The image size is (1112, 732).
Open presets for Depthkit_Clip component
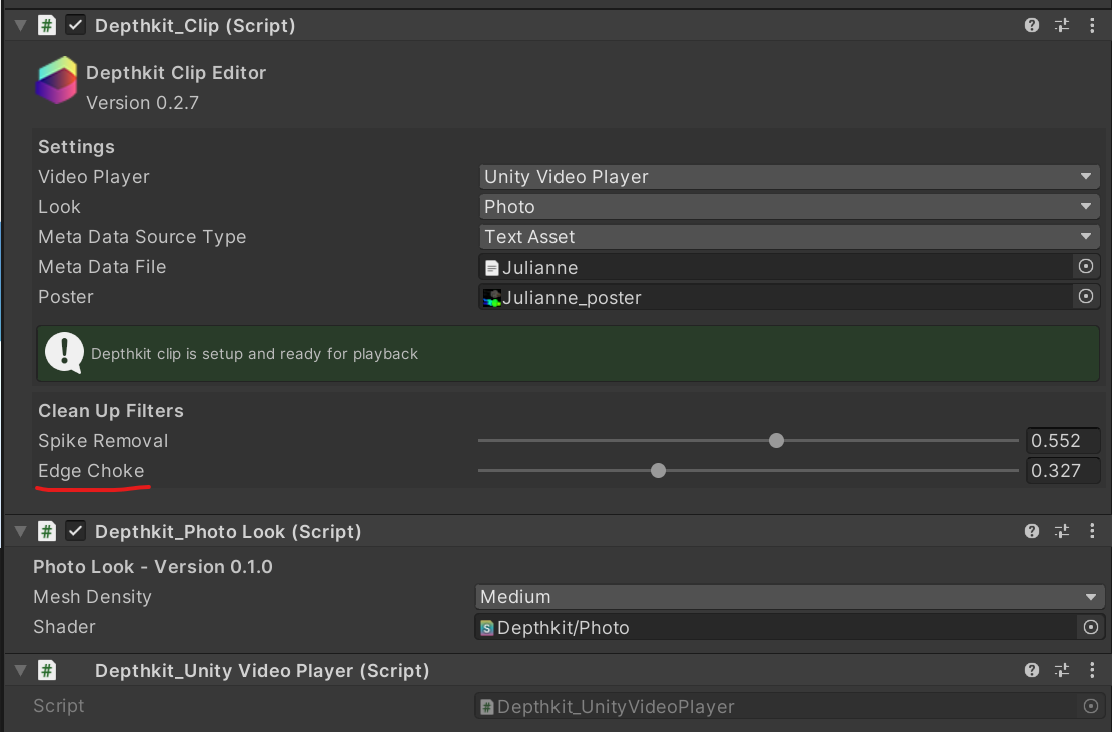tap(1062, 26)
